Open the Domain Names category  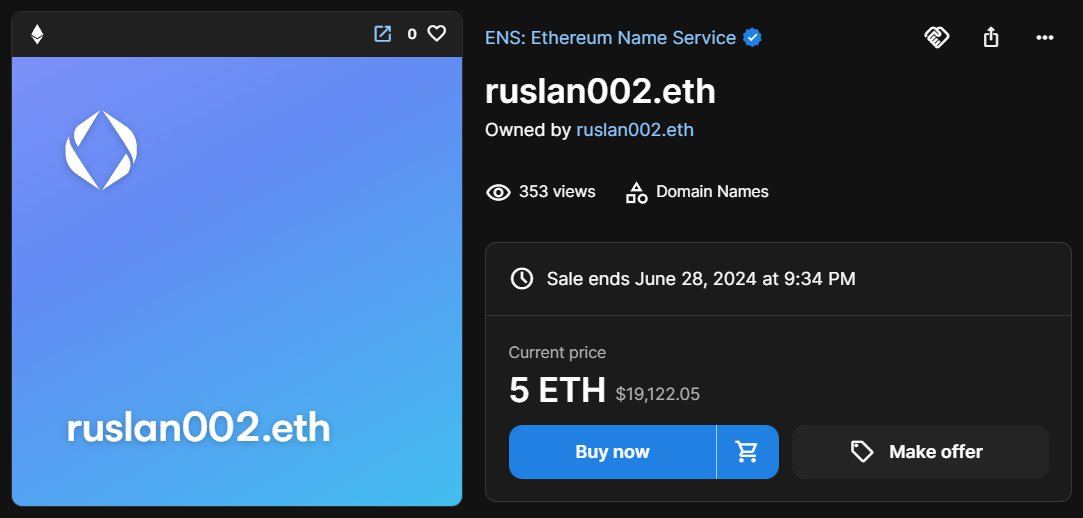[x=712, y=192]
